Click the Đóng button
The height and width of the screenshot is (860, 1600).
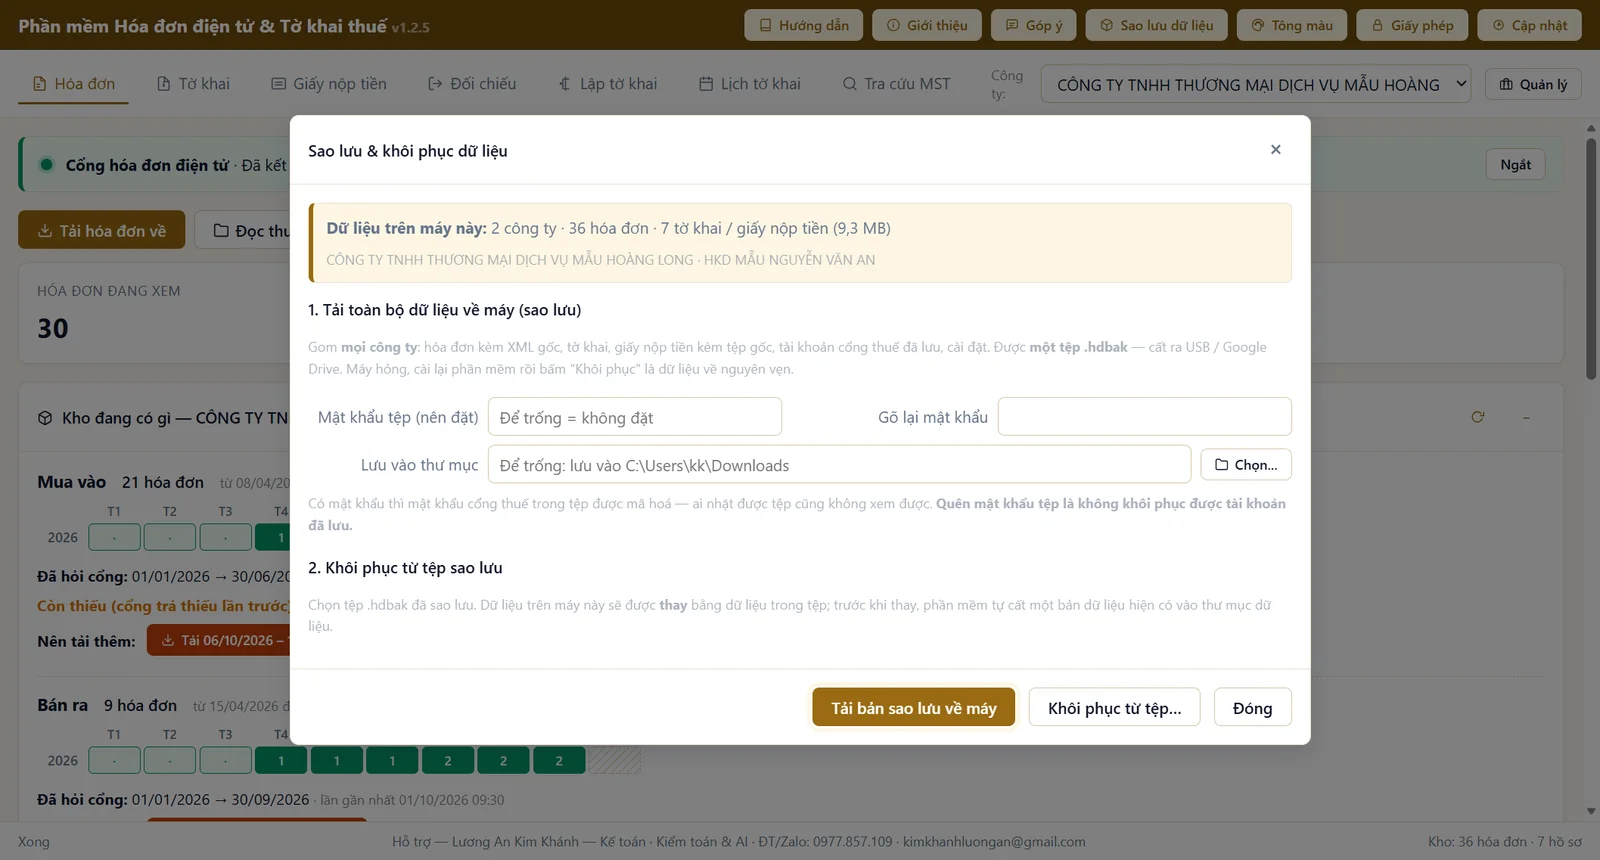point(1253,708)
